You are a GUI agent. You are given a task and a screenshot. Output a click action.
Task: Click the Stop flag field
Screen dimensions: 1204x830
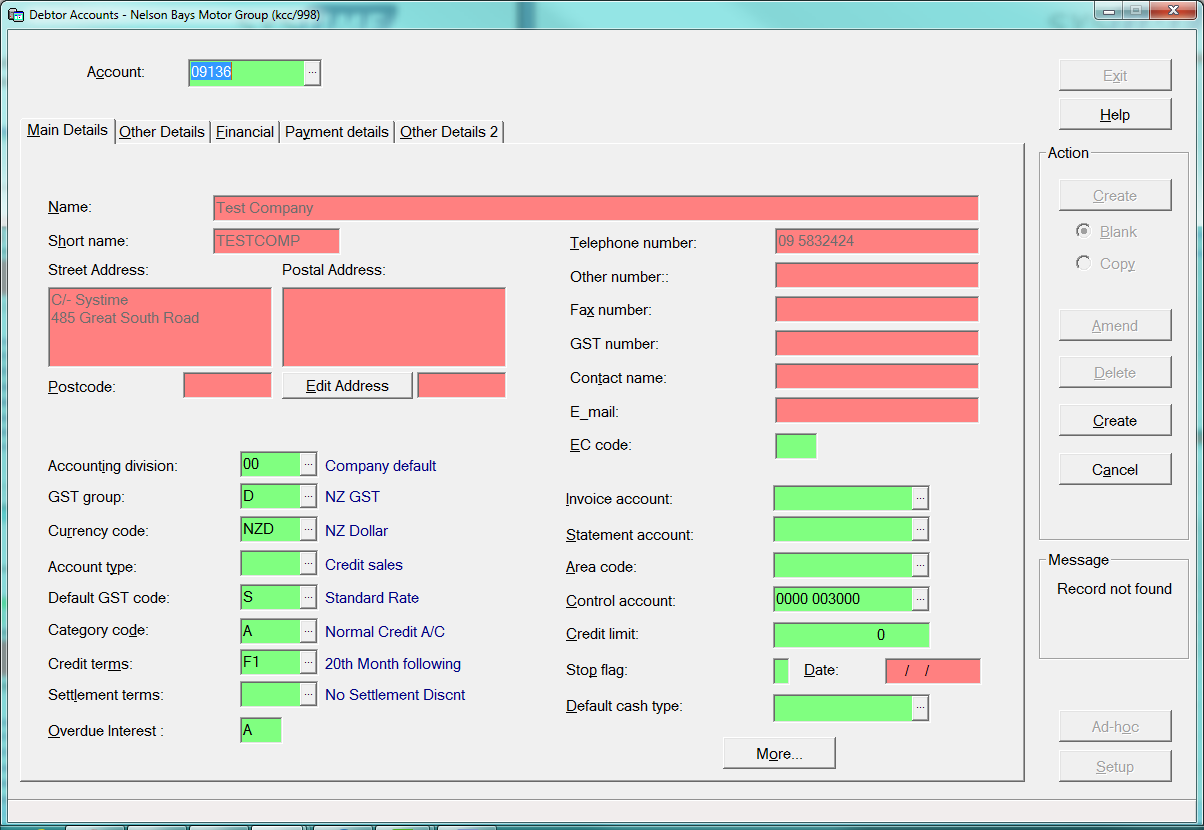point(781,670)
